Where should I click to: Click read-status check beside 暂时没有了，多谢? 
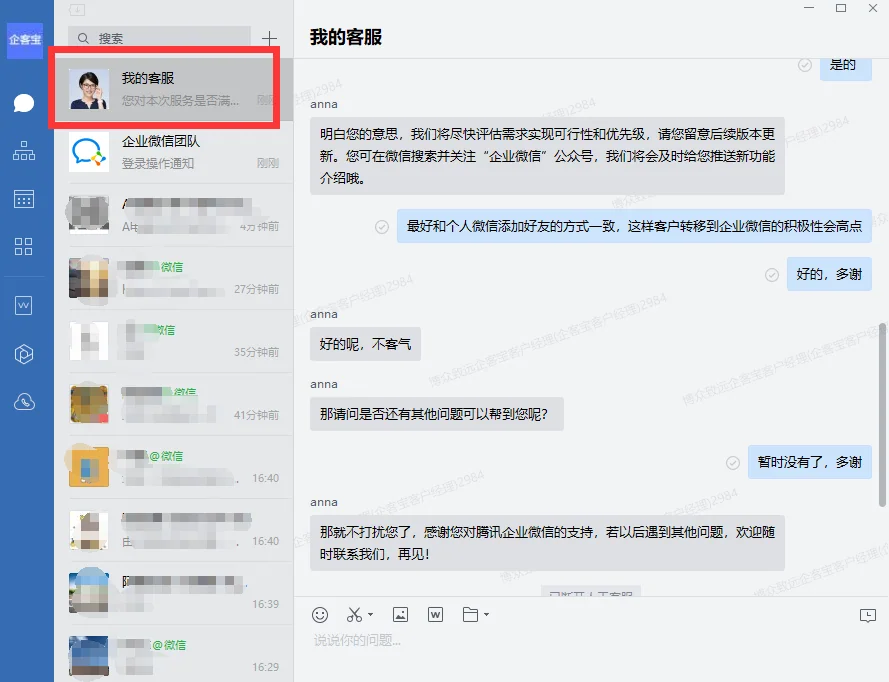click(x=733, y=463)
